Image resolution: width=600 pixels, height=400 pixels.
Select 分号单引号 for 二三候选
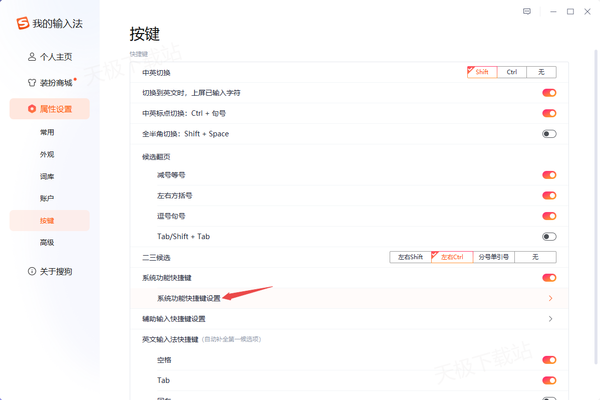(492, 257)
